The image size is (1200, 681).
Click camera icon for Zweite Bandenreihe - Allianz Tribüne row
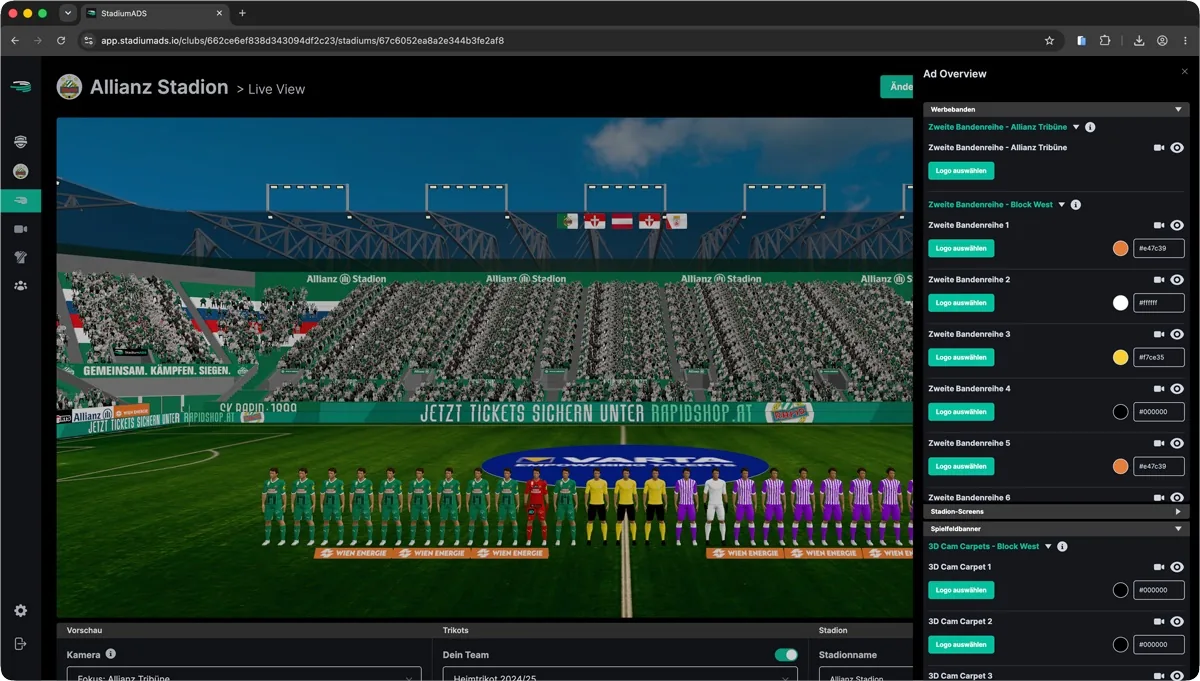1159,148
